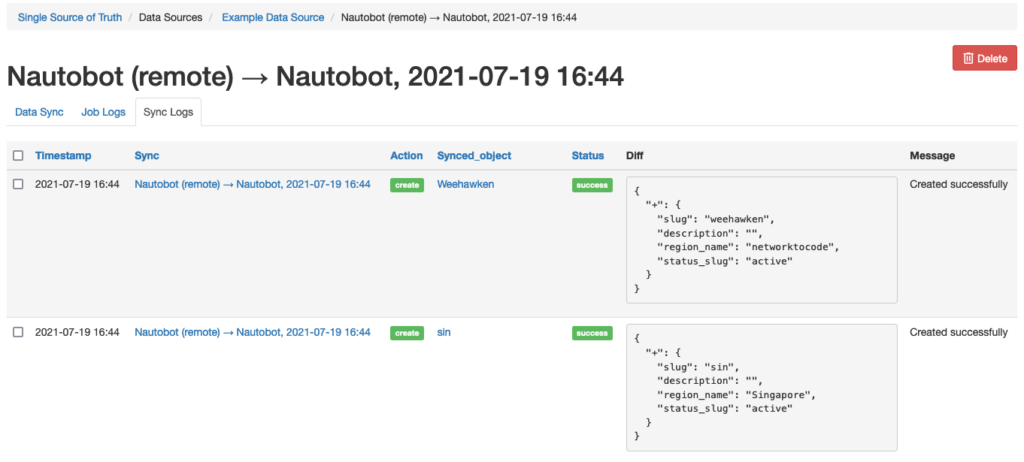Switch to the Job Logs tab
The image size is (1024, 462).
[103, 112]
